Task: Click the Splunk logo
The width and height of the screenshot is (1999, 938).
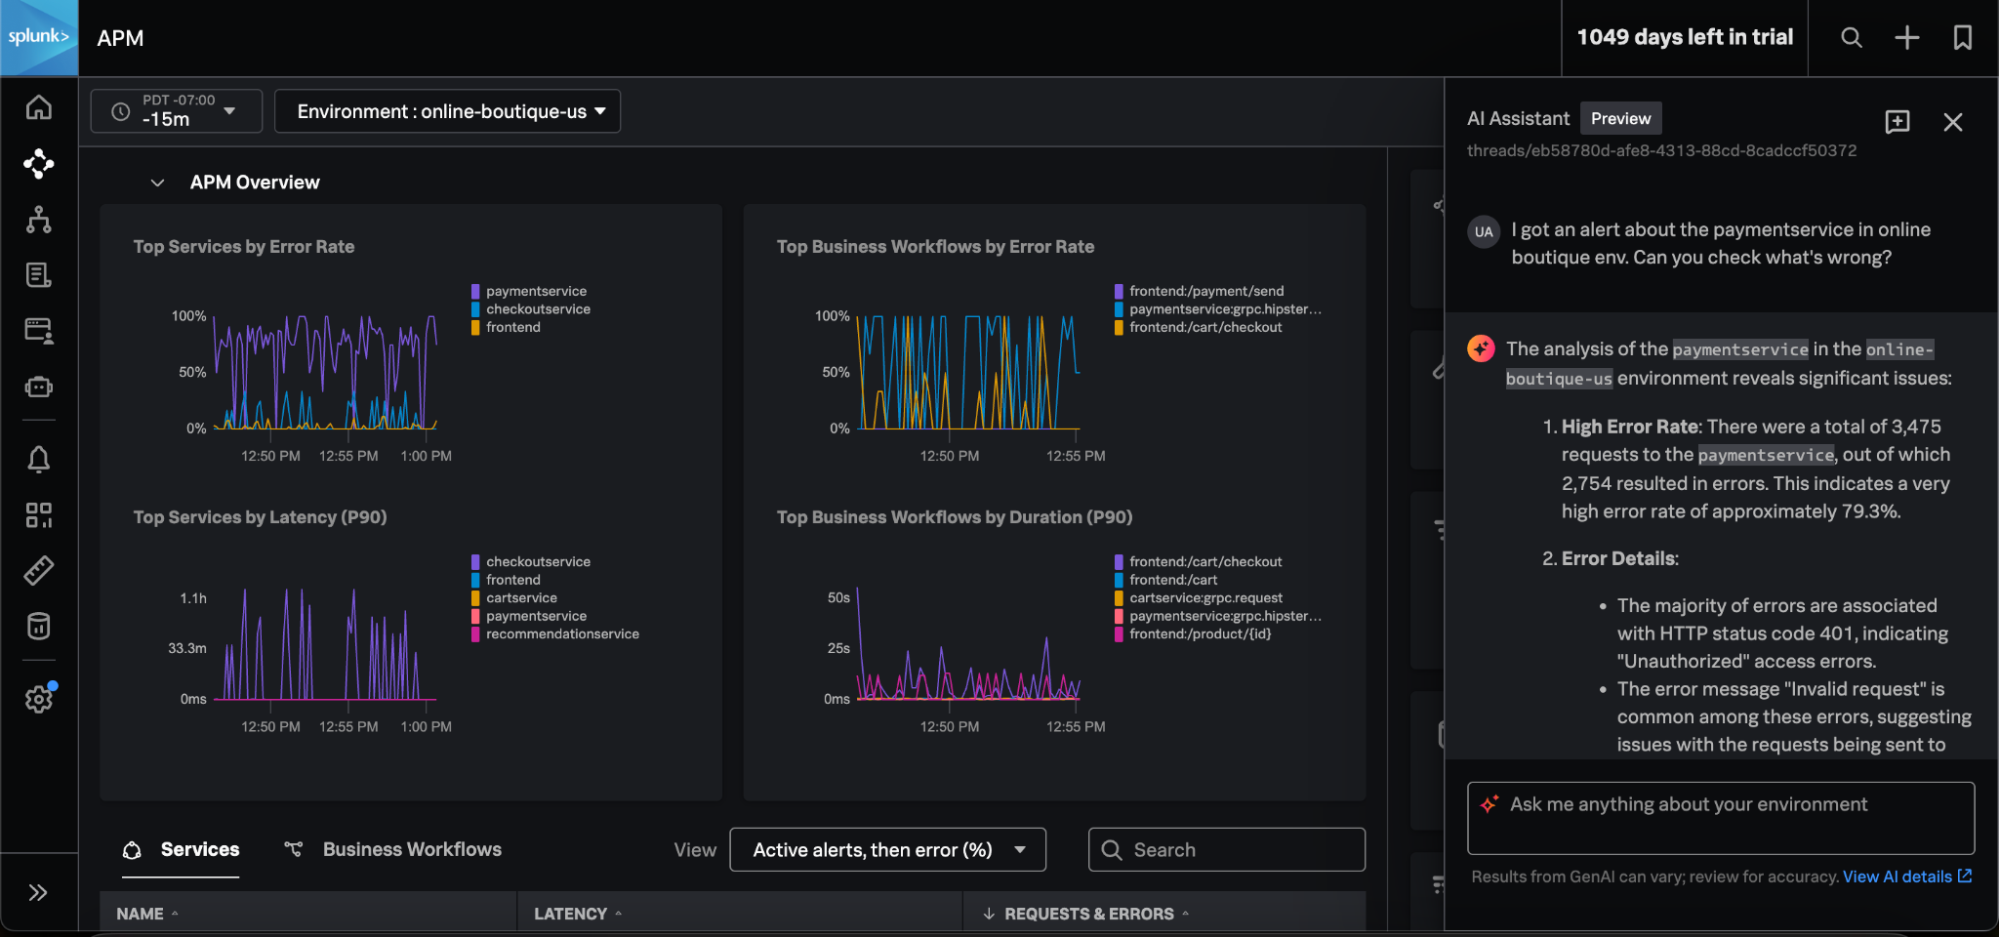Action: tap(39, 37)
